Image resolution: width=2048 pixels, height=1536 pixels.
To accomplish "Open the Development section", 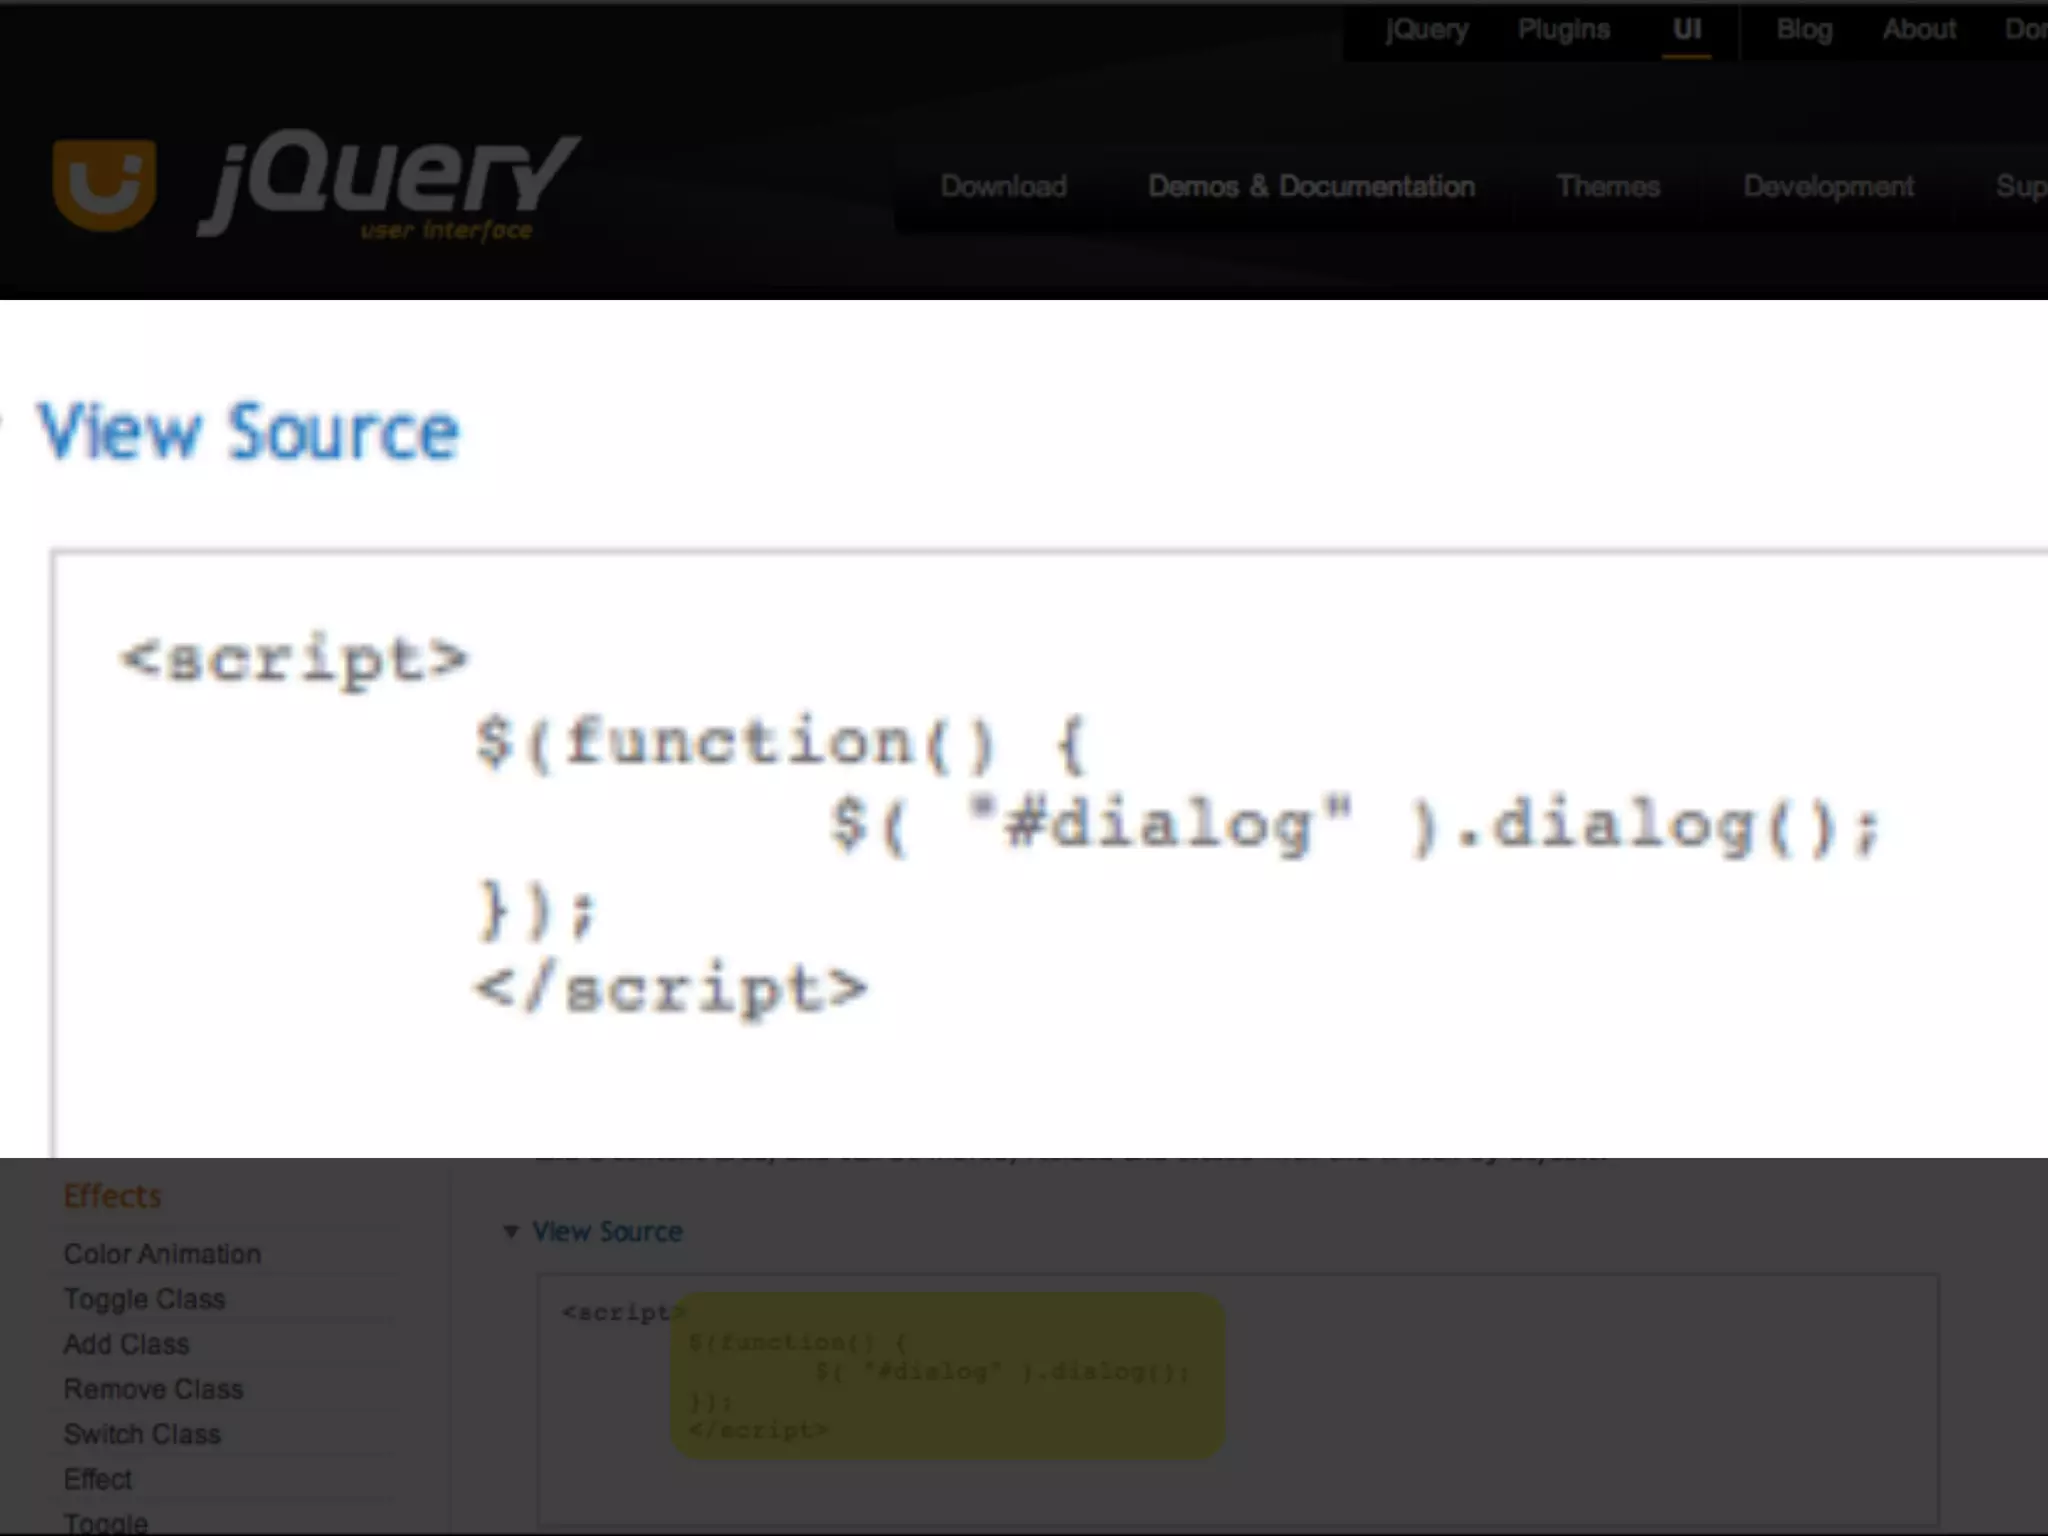I will tap(1828, 187).
